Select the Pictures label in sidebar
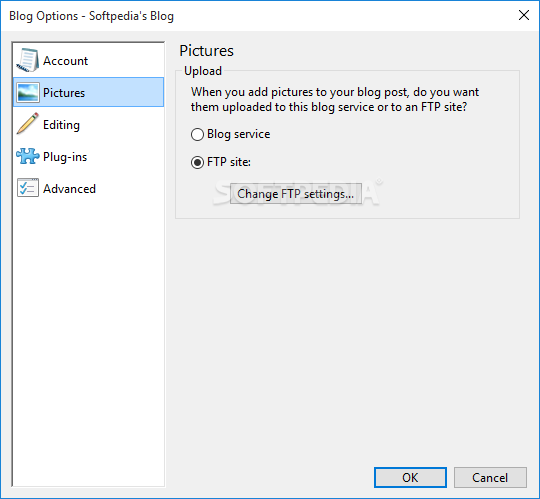 coord(64,93)
